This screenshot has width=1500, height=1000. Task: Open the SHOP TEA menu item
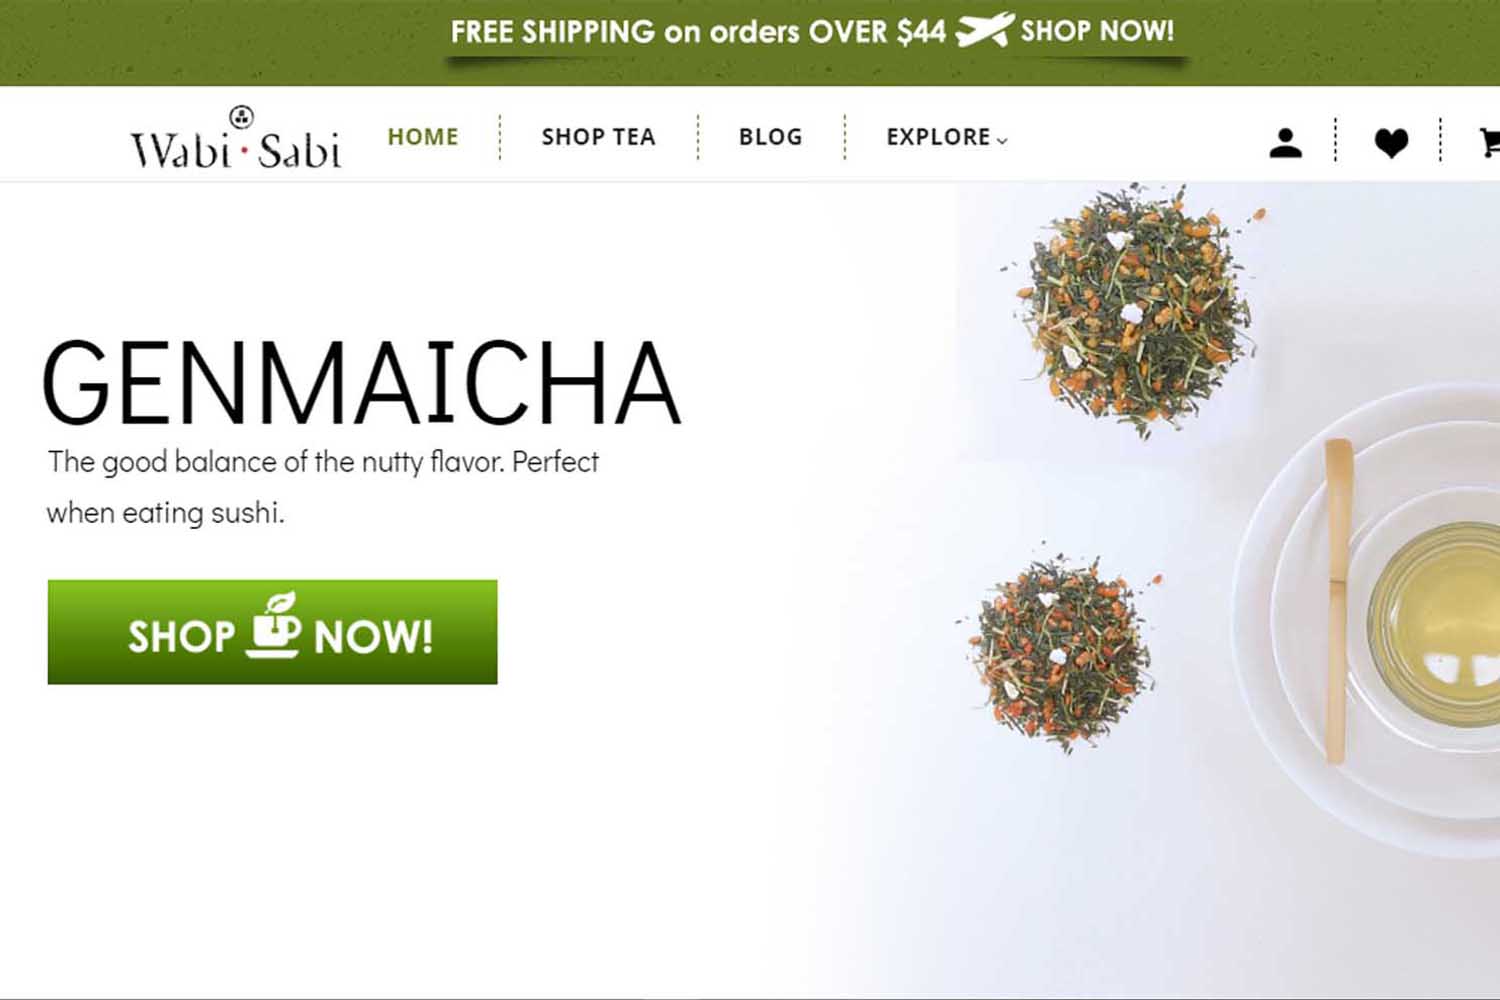(598, 137)
